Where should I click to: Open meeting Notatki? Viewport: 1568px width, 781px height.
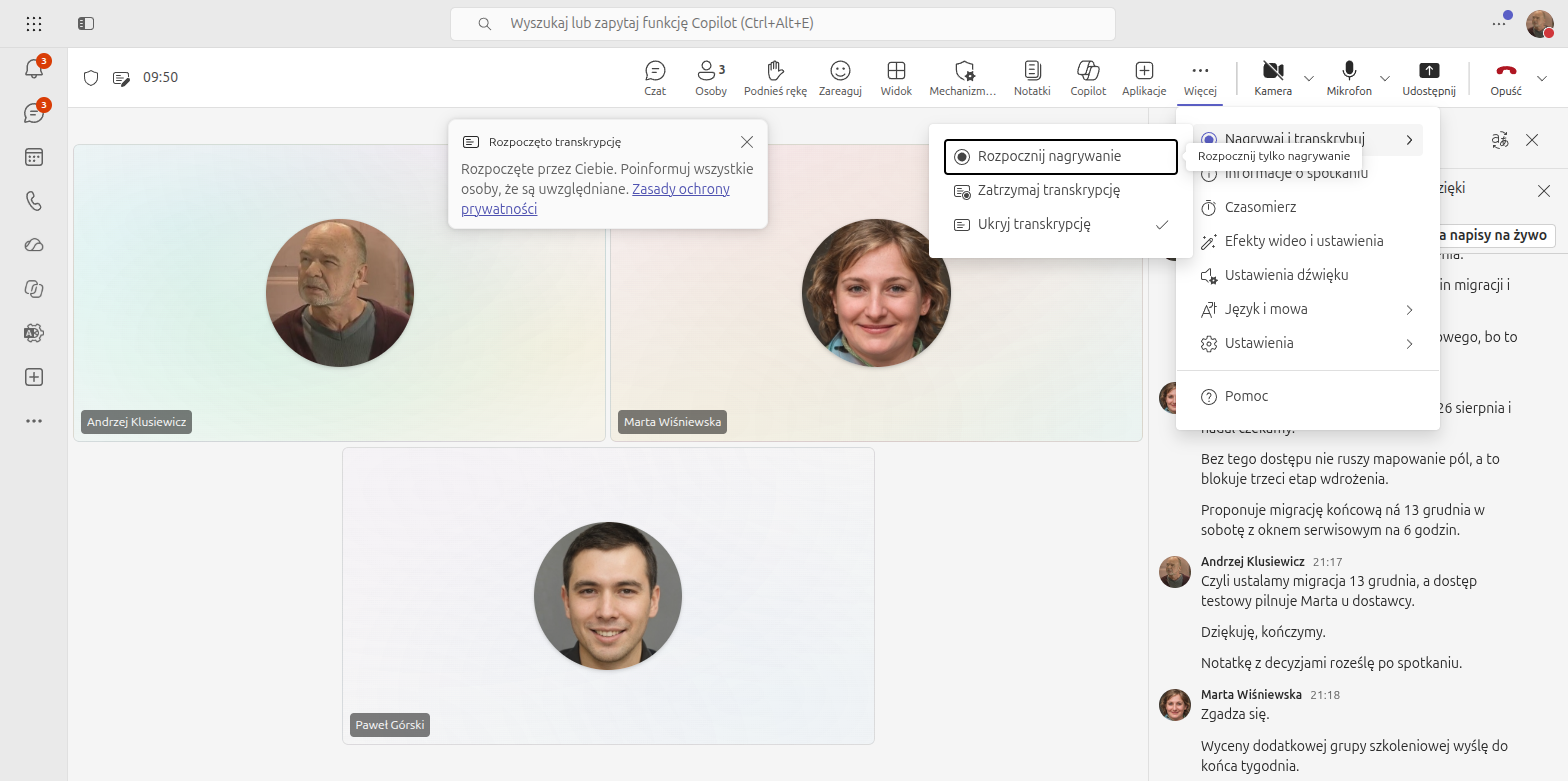(1032, 78)
